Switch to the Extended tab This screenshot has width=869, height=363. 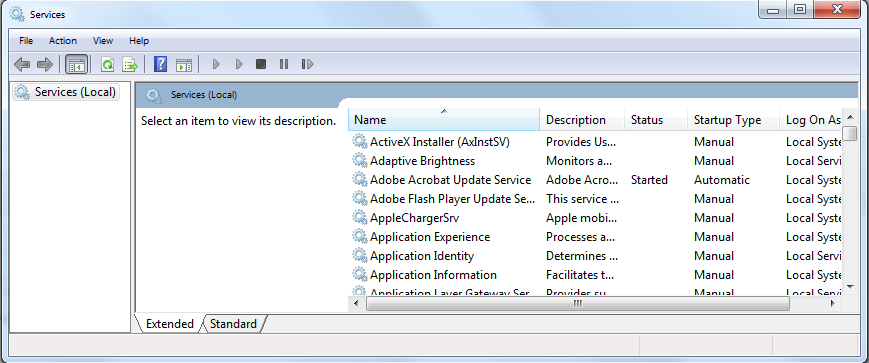[170, 324]
